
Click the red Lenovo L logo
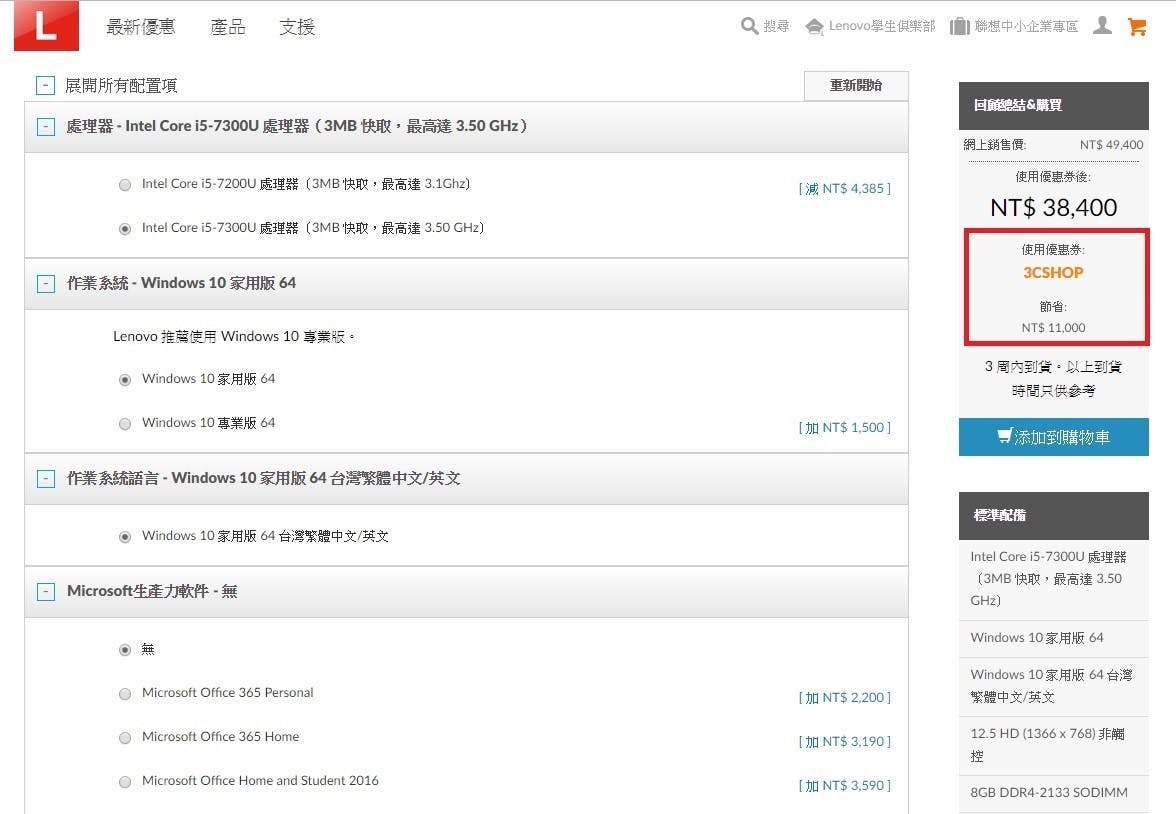coord(46,26)
